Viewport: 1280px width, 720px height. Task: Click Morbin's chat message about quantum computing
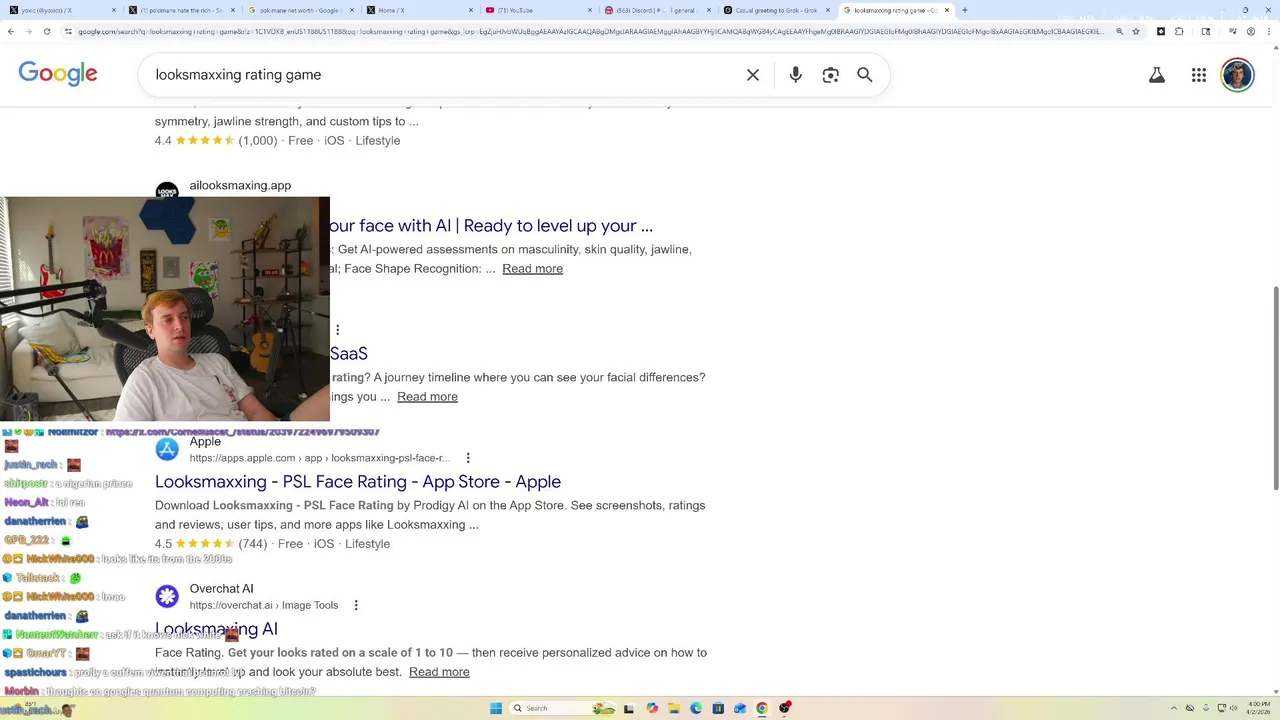point(160,691)
